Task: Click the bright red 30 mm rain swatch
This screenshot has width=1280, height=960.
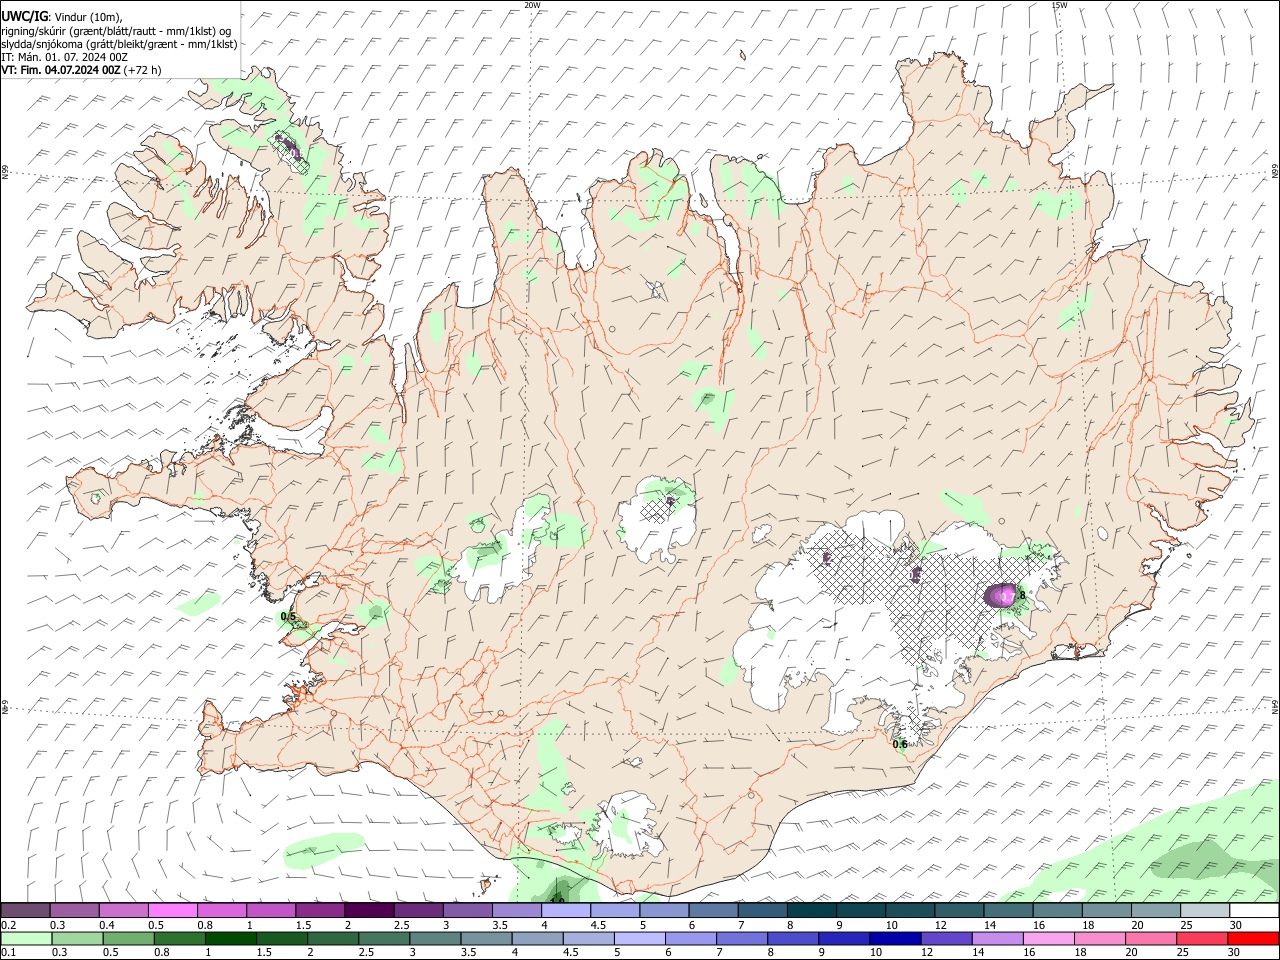Action: (1254, 939)
